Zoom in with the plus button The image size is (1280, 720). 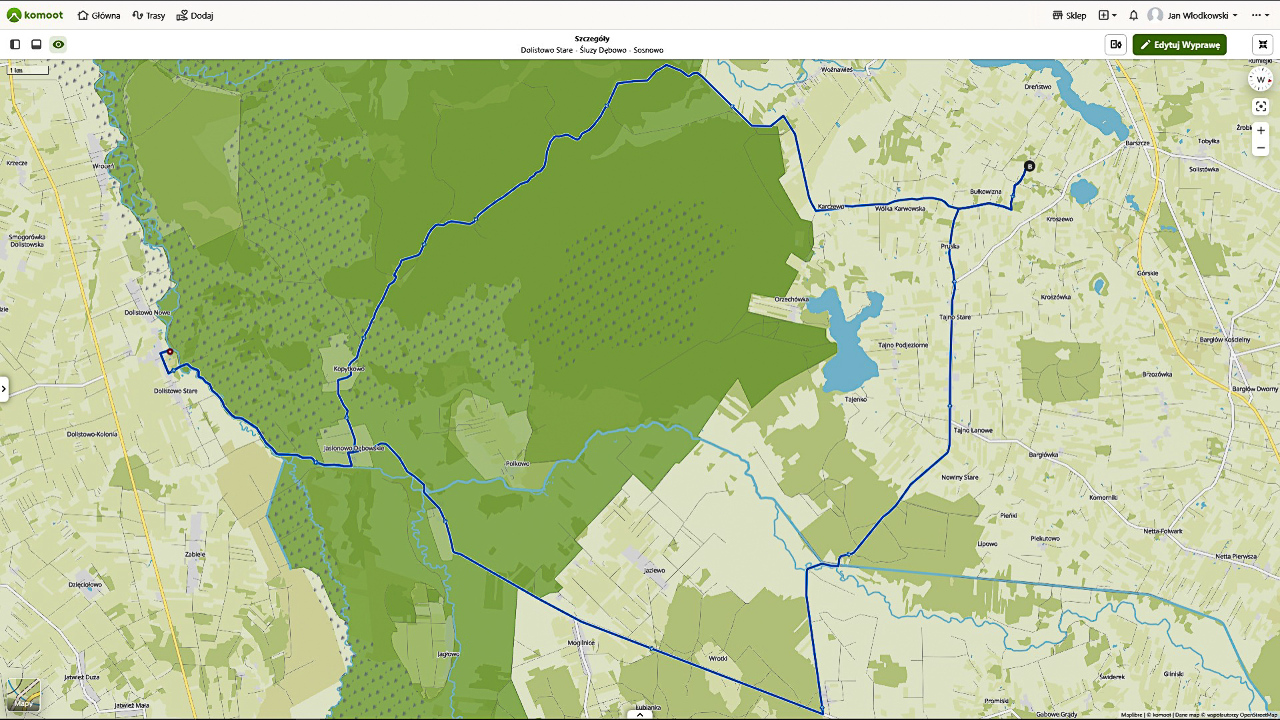(x=1261, y=131)
